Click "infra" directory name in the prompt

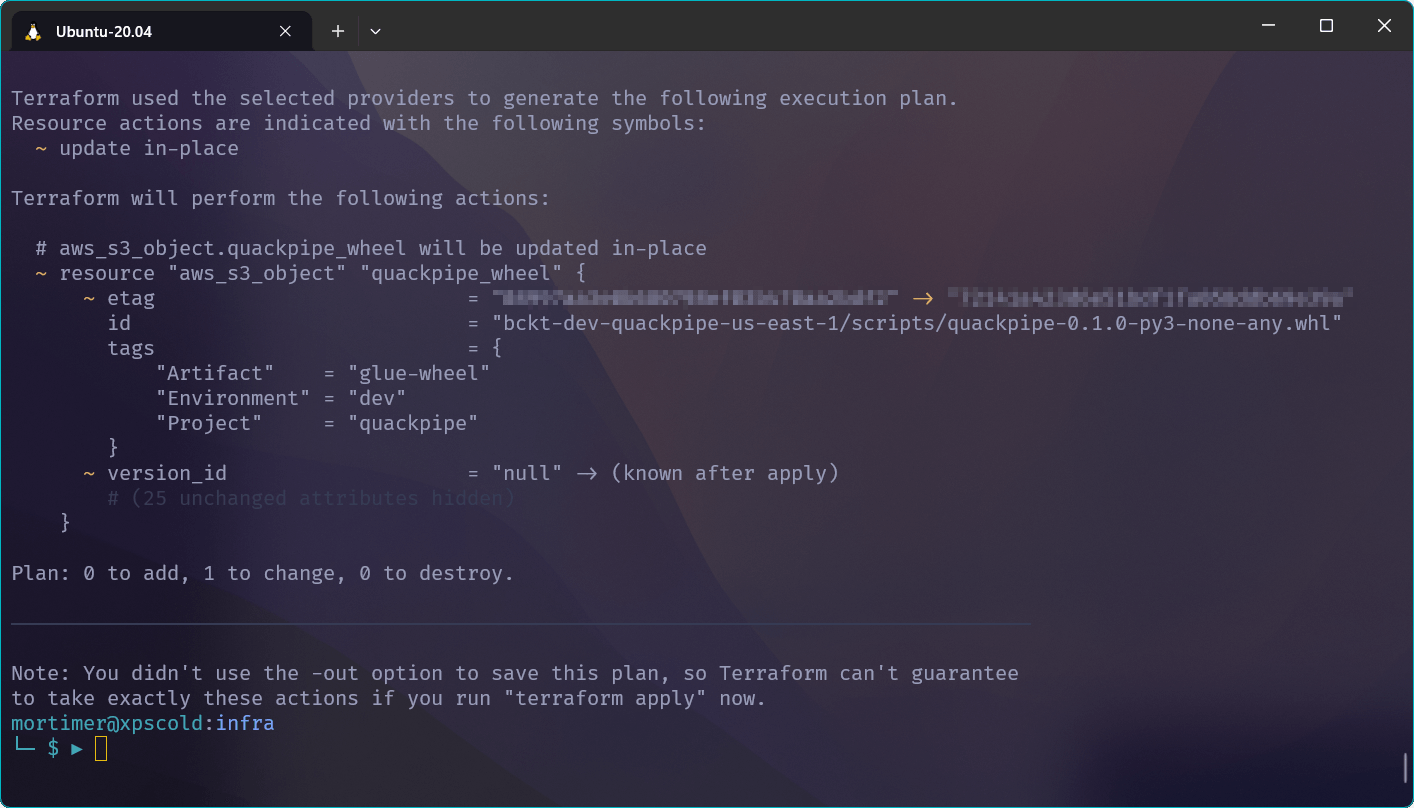coord(245,723)
